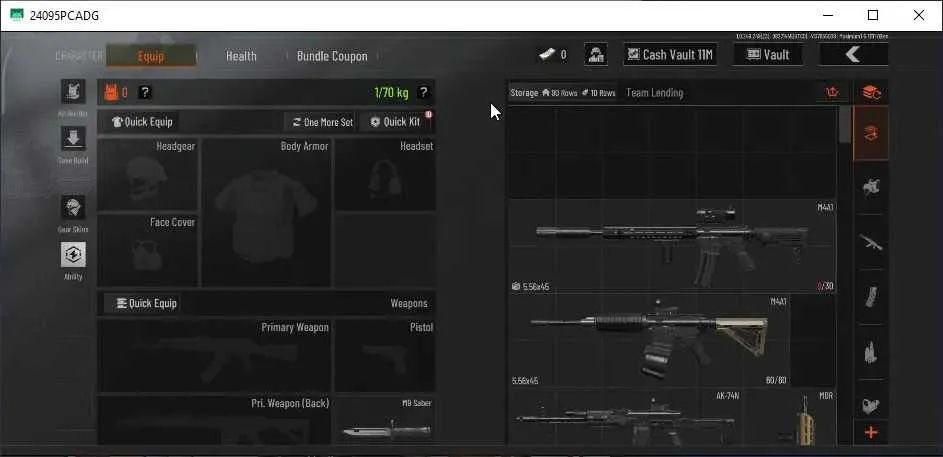
Task: Open the Vault button
Action: [768, 55]
